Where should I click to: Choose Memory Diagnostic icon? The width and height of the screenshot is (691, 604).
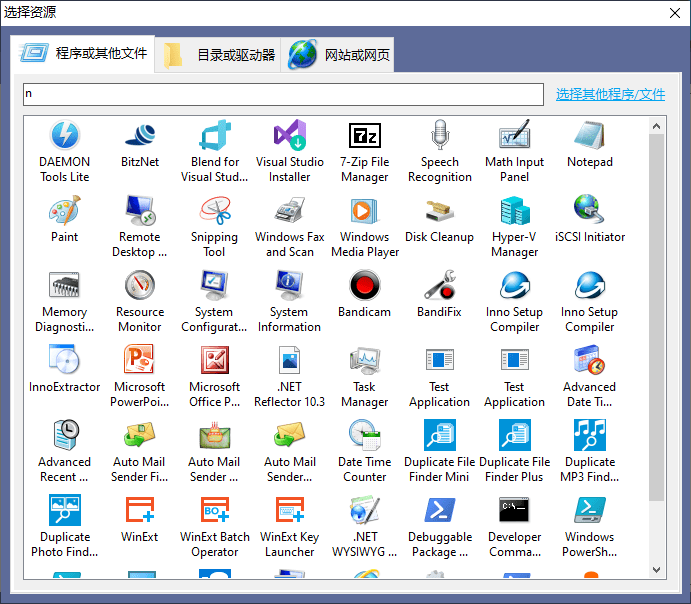click(x=65, y=285)
